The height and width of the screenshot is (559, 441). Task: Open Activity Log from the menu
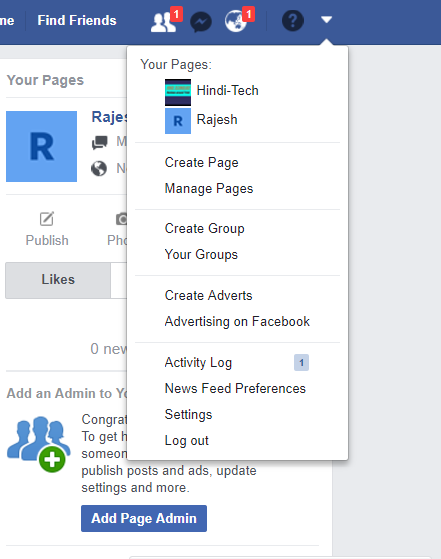pyautogui.click(x=198, y=363)
